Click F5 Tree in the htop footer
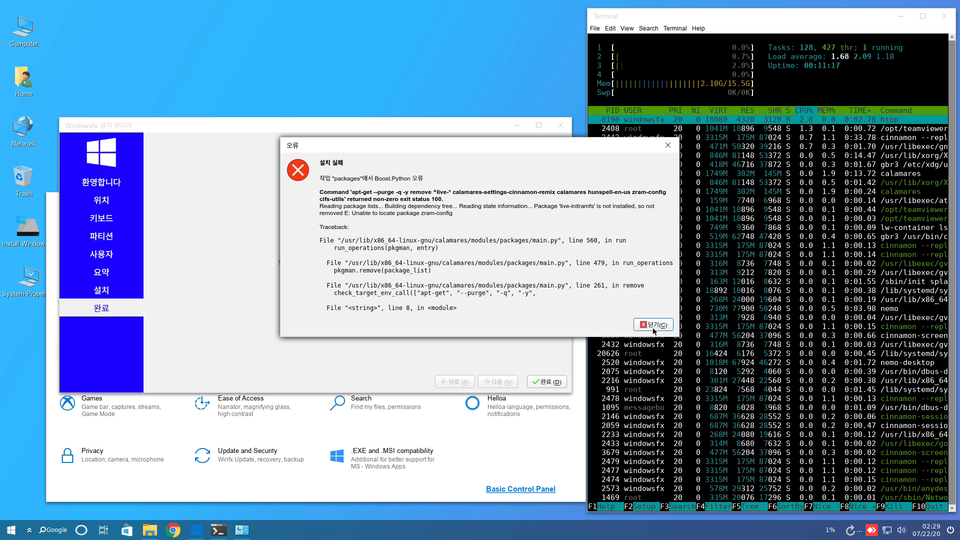Viewport: 960px width, 540px height. point(750,507)
